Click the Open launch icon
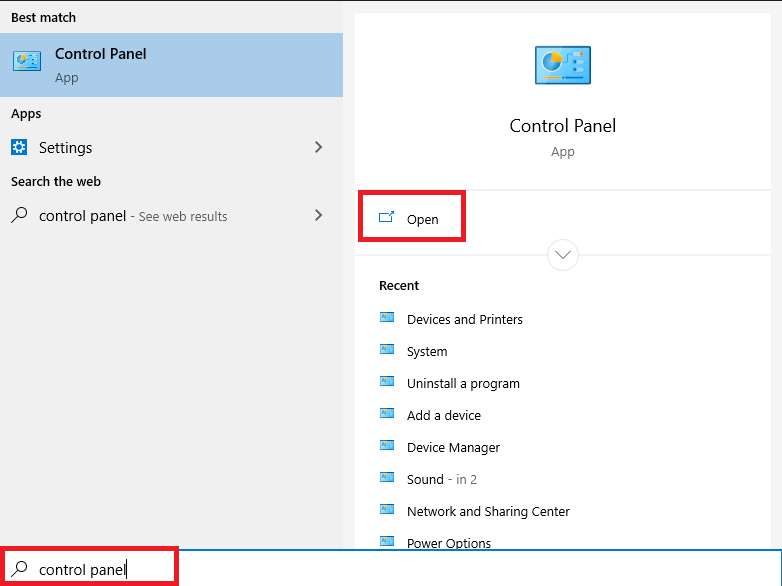The image size is (782, 586). pyautogui.click(x=387, y=217)
